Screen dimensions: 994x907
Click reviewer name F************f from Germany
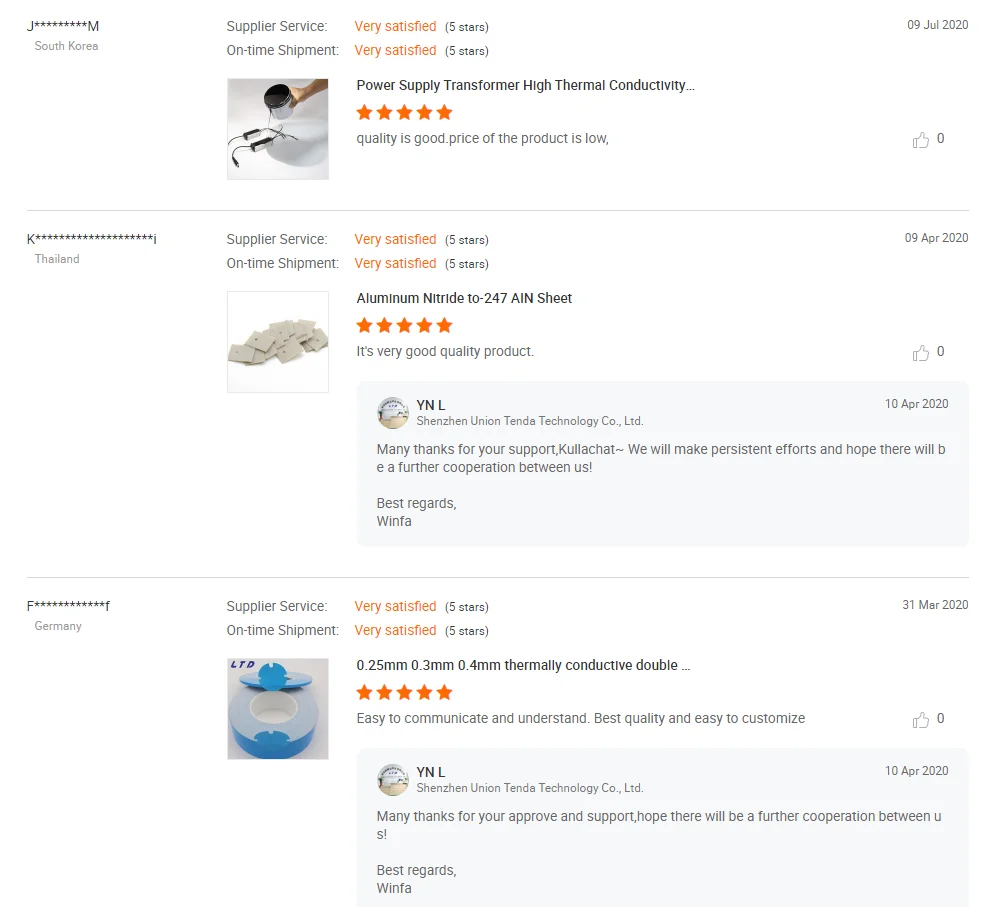click(x=68, y=606)
